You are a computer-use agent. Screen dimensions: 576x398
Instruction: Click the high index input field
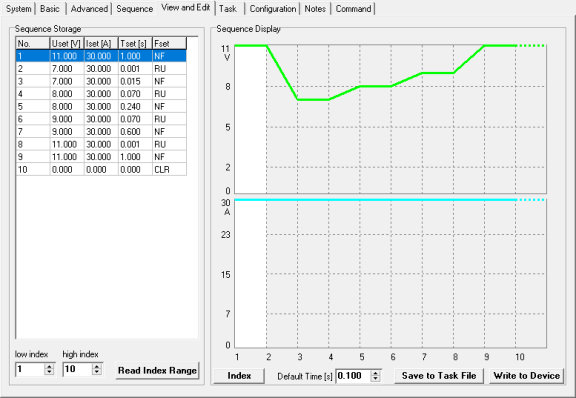[78, 369]
